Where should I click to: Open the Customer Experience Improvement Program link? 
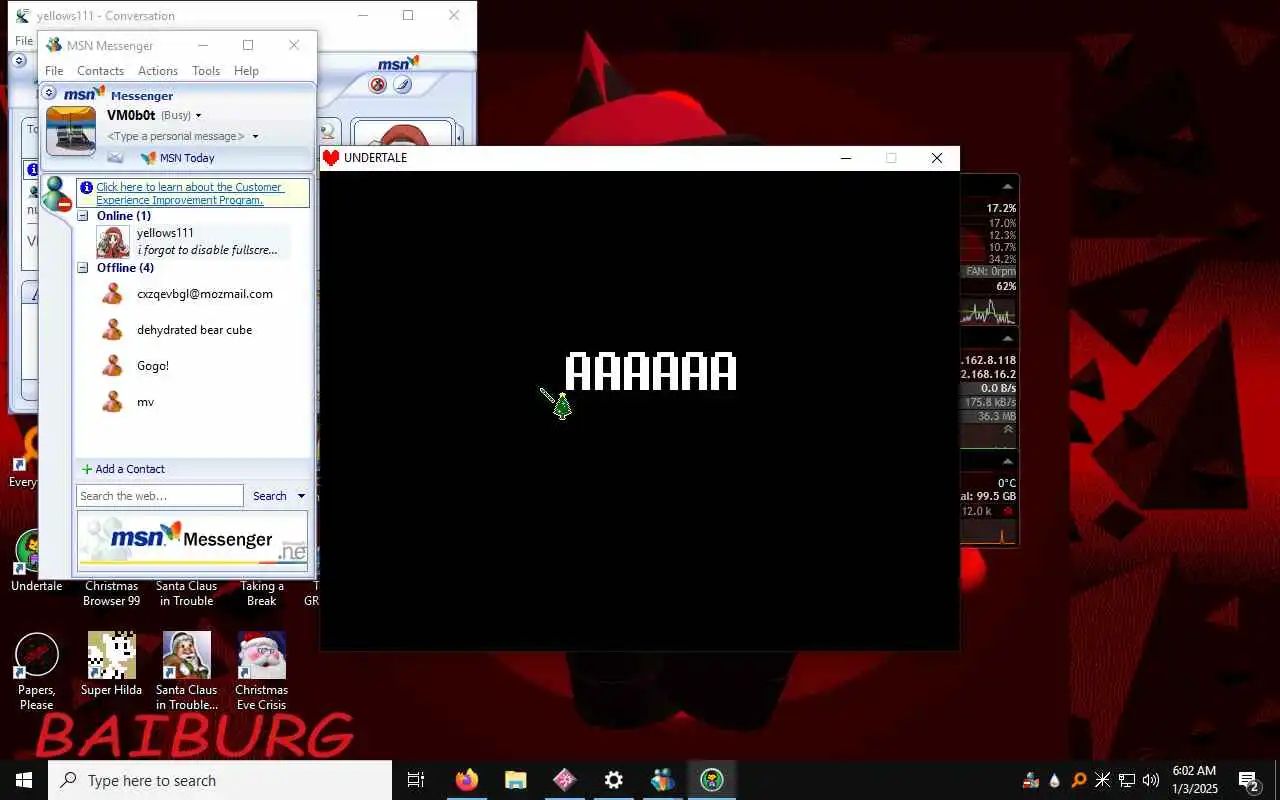[x=190, y=193]
